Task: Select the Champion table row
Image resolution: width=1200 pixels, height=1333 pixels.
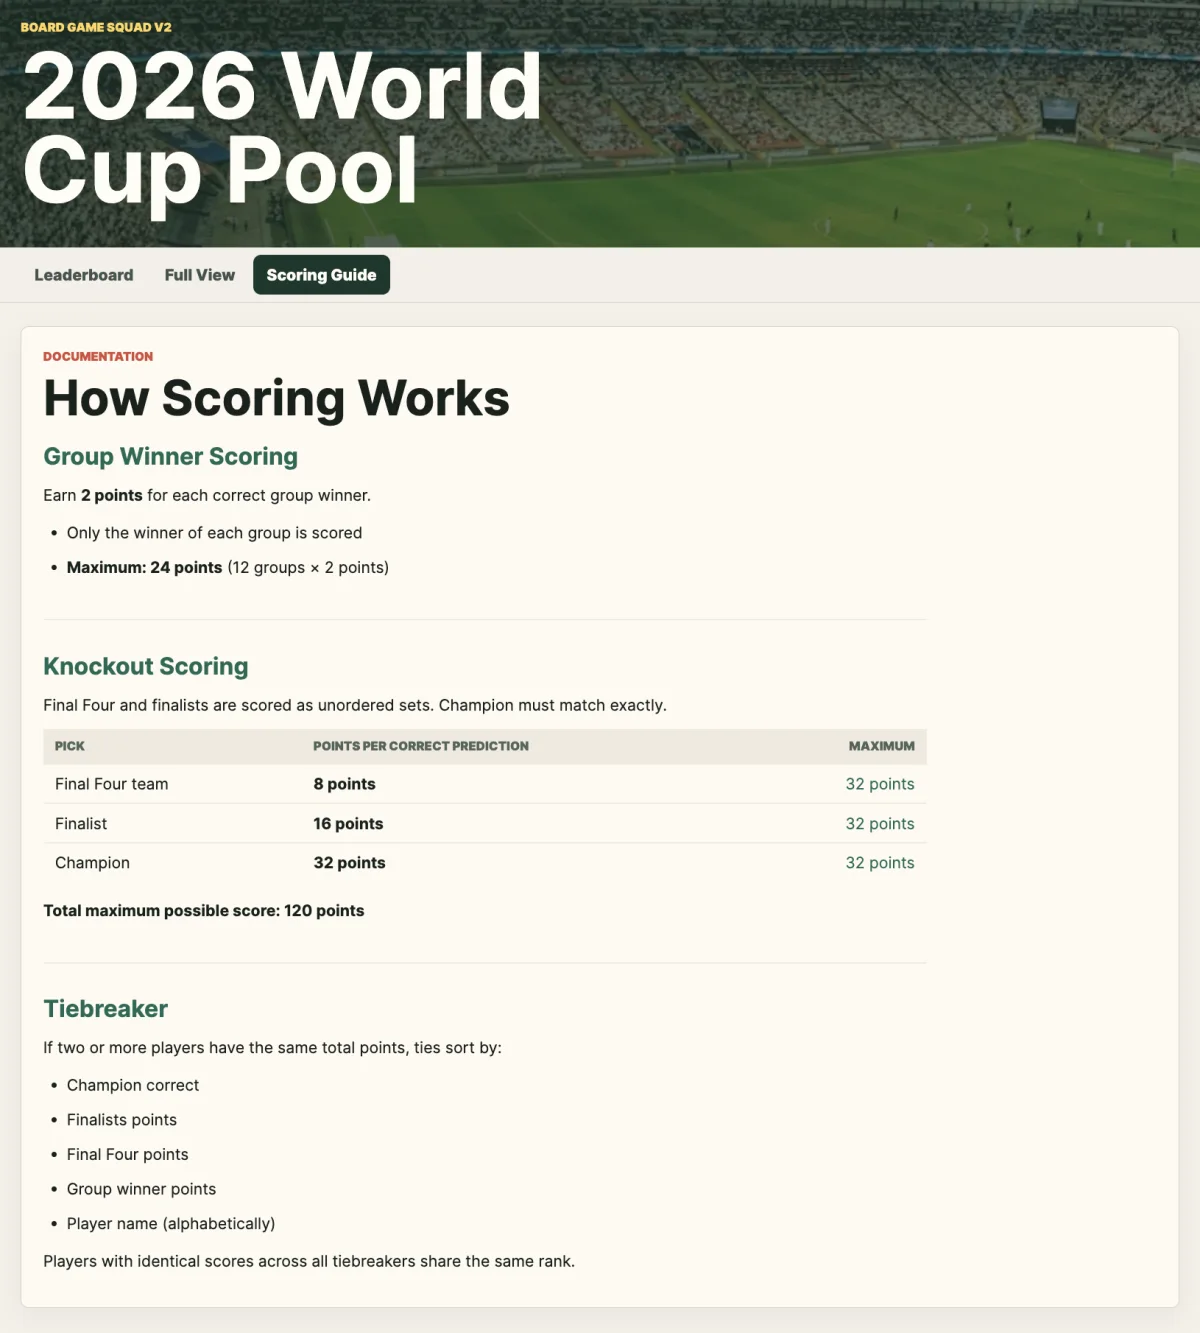Action: (485, 862)
